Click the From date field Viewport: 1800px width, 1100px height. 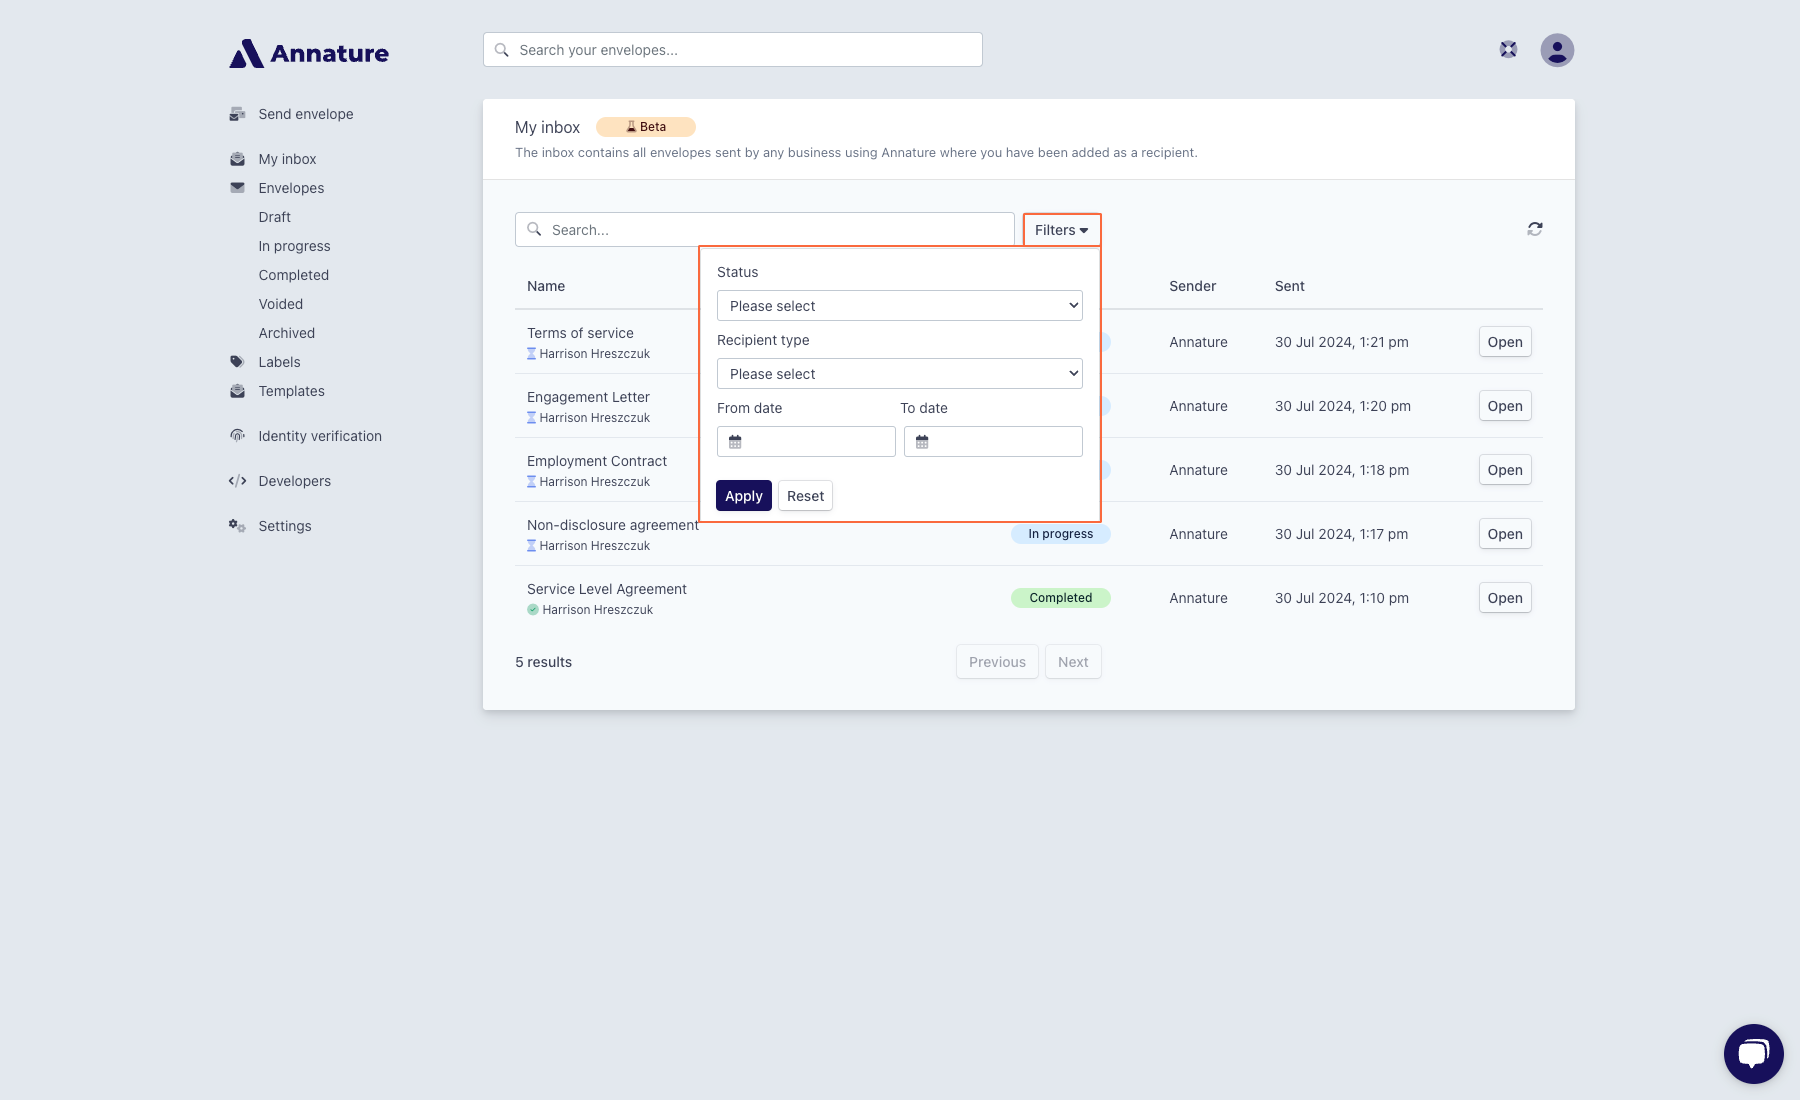pos(806,442)
